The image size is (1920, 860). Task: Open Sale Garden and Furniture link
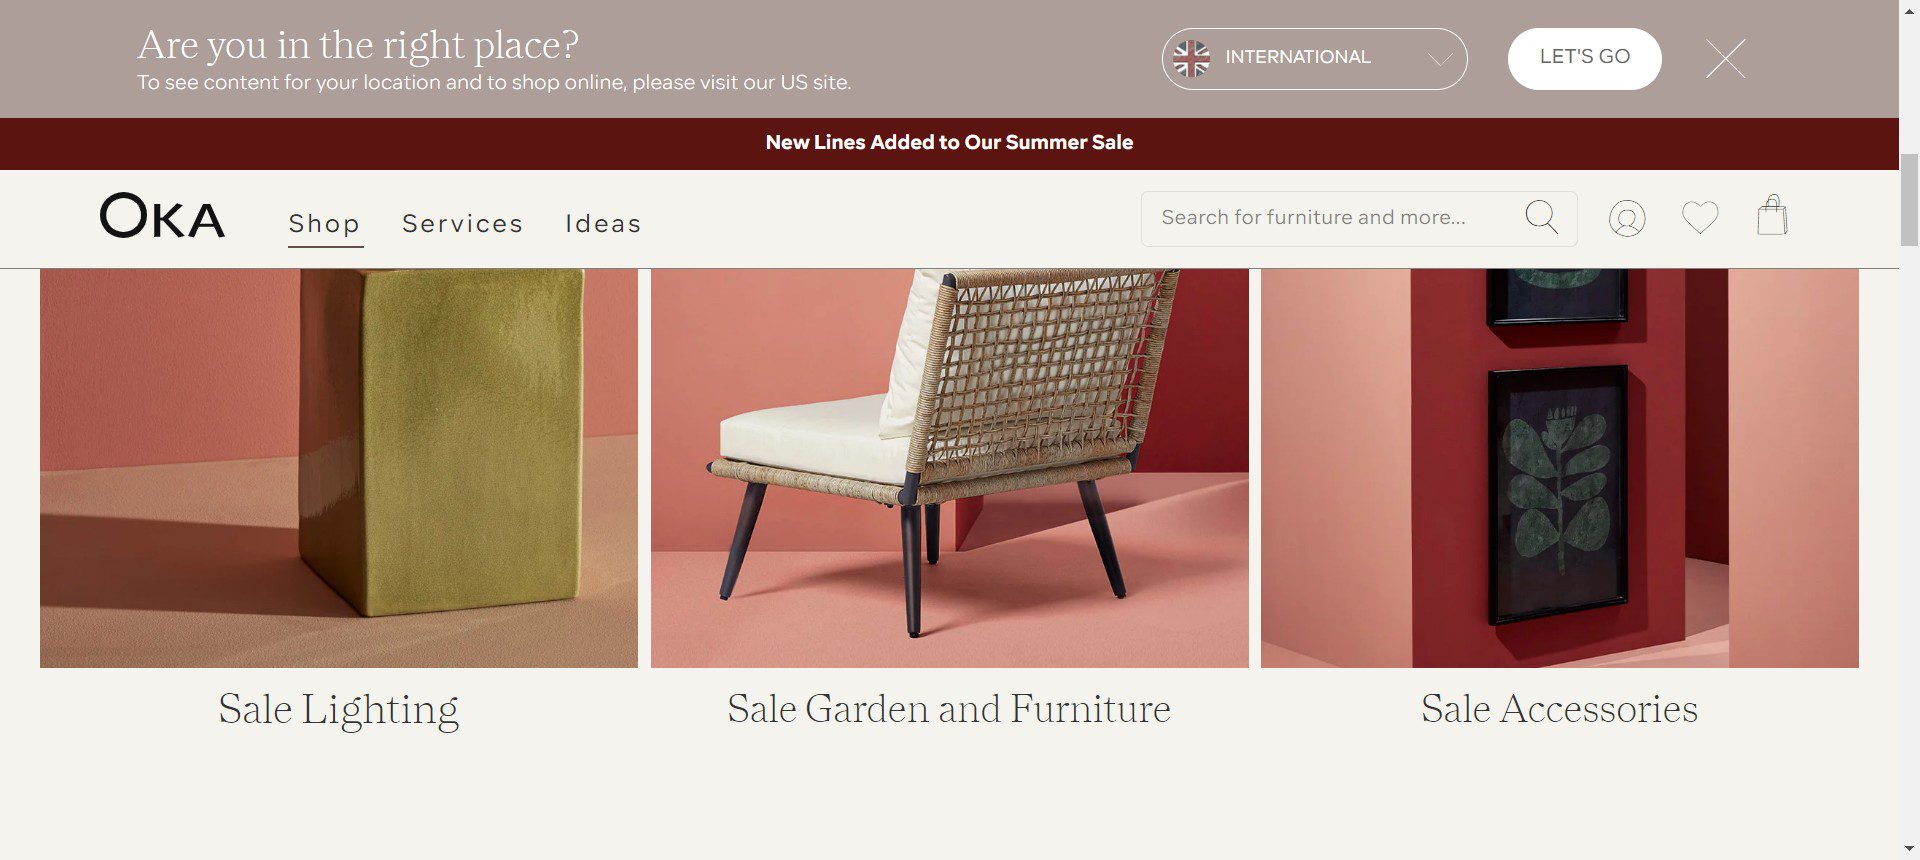point(949,709)
